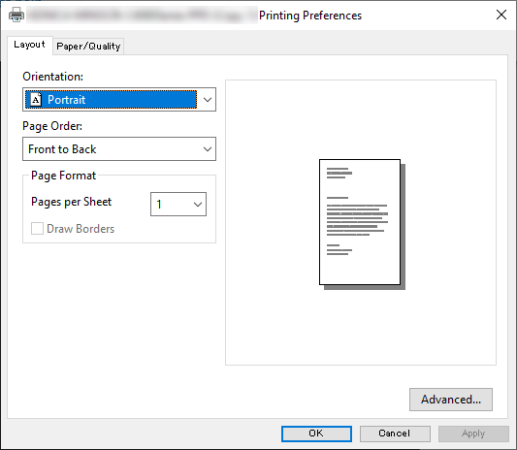This screenshot has height=450, width=517.
Task: Open the Pages per Sheet dropdown
Action: [178, 204]
